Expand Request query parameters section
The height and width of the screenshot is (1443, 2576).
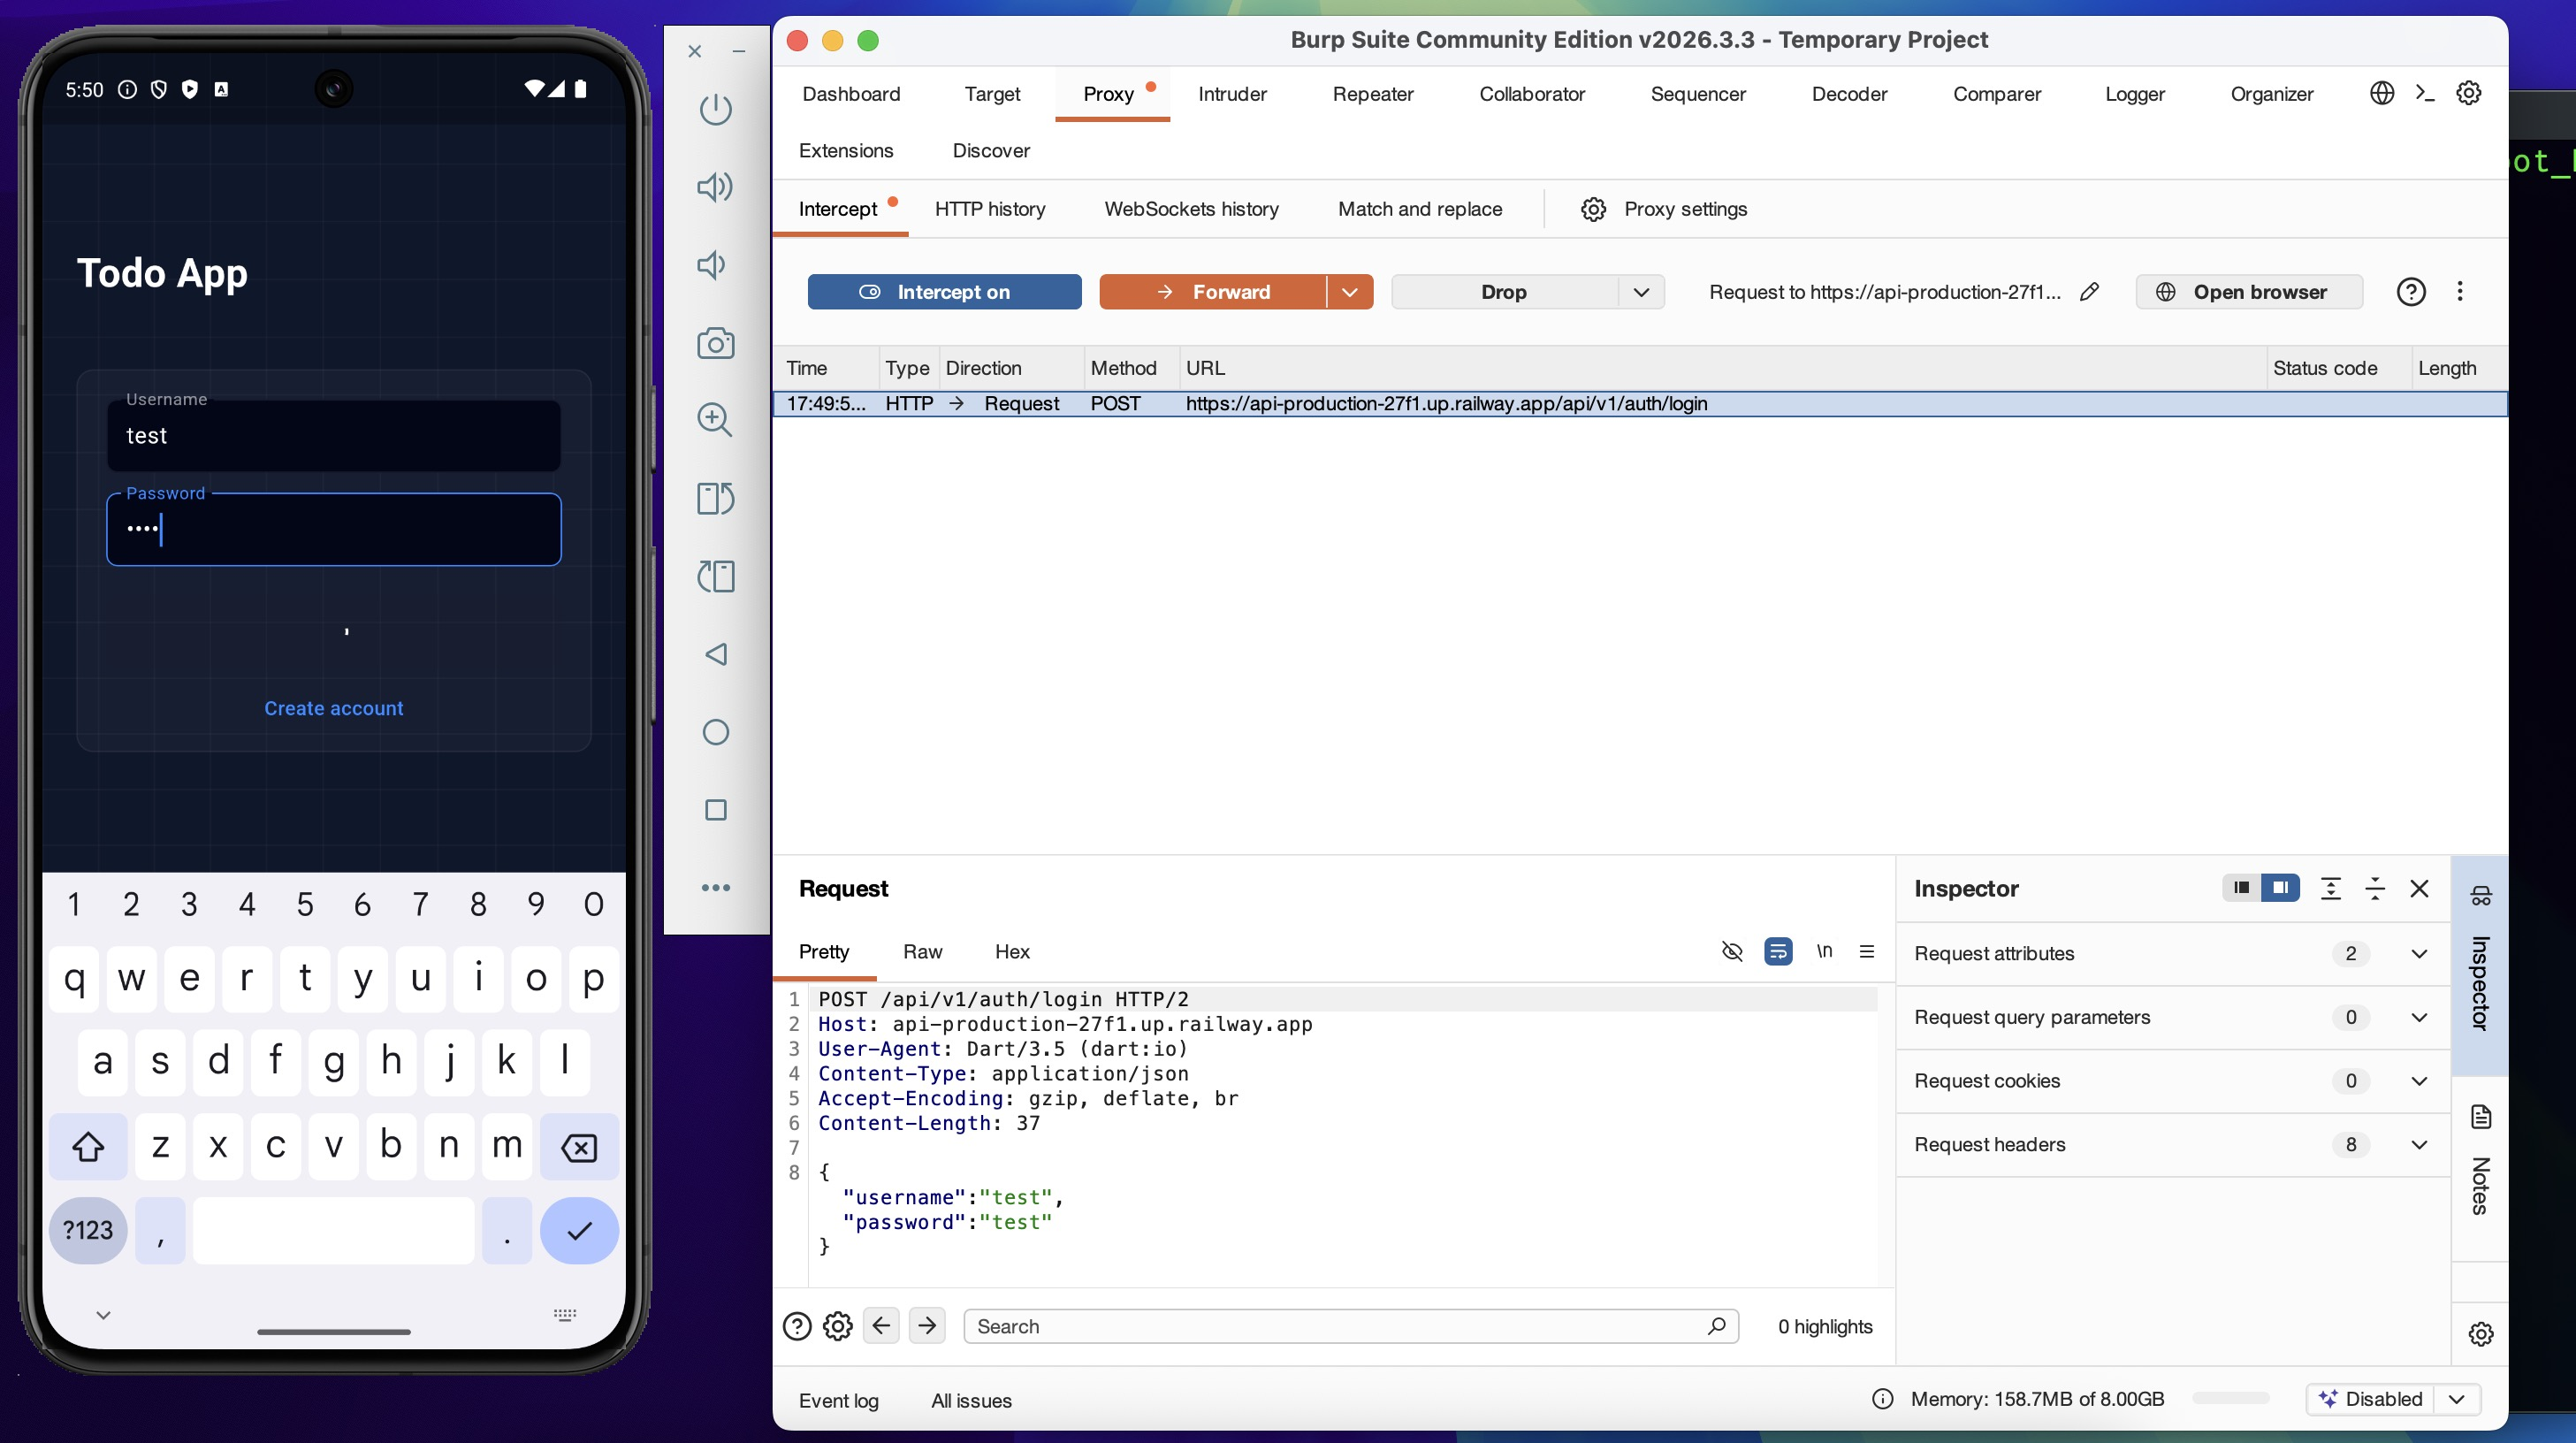2419,1017
